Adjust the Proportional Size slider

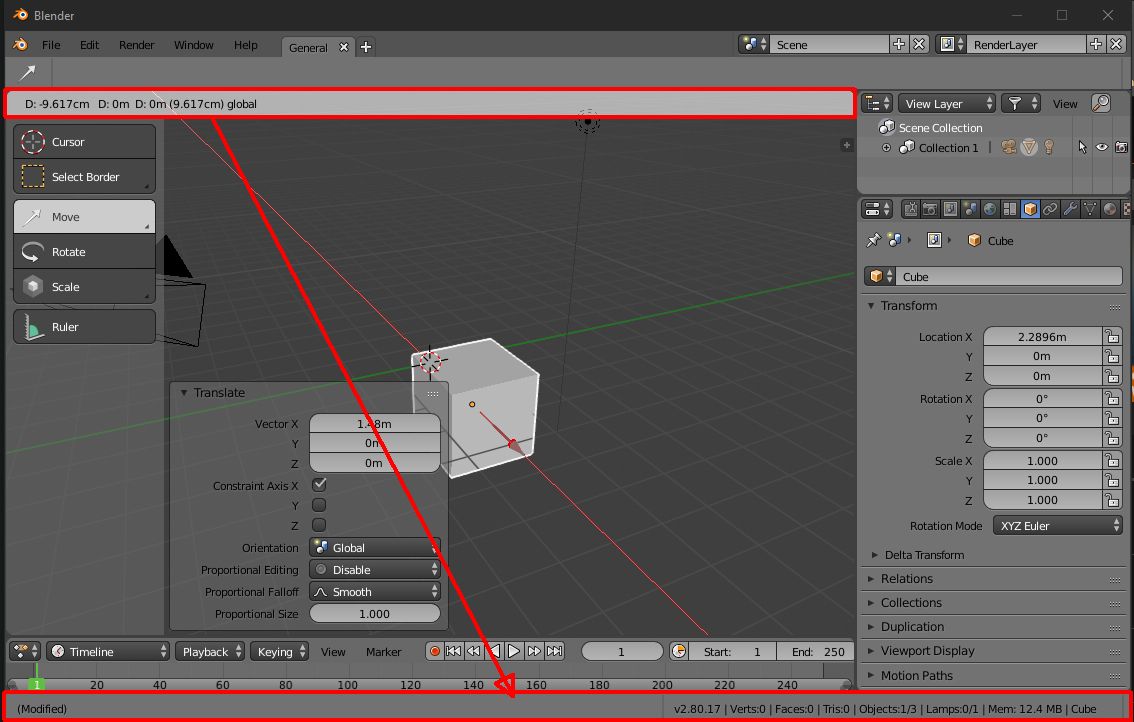pos(375,613)
